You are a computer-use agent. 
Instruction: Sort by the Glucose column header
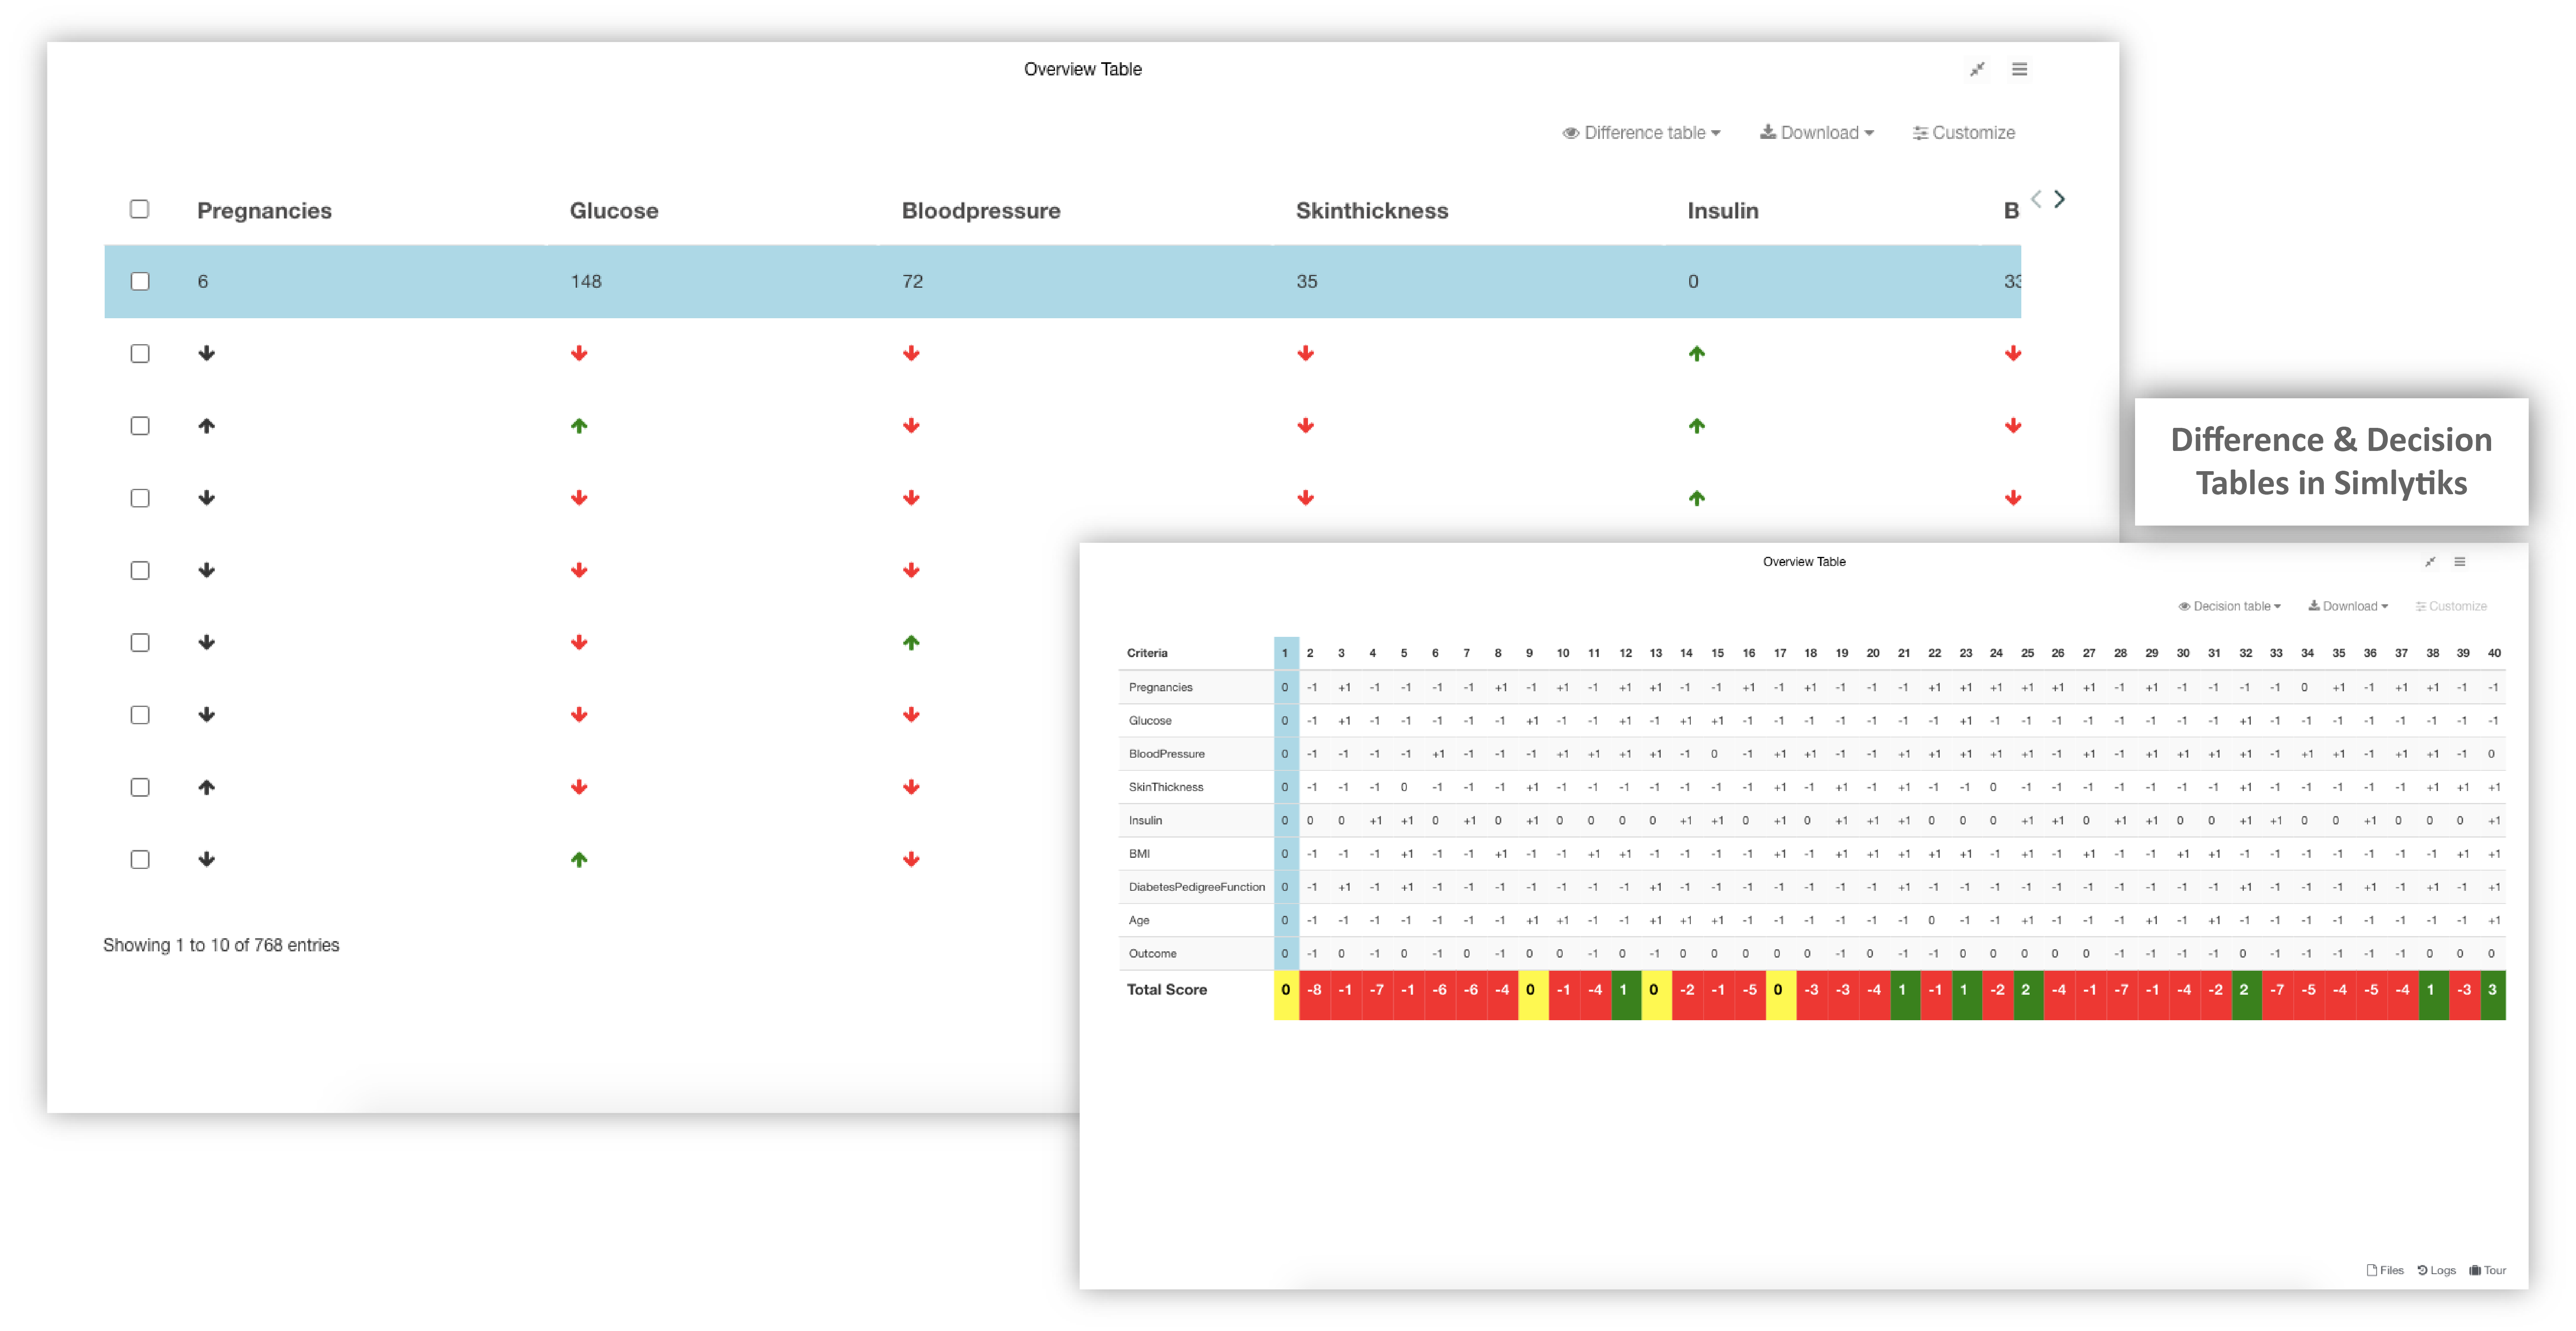click(614, 211)
